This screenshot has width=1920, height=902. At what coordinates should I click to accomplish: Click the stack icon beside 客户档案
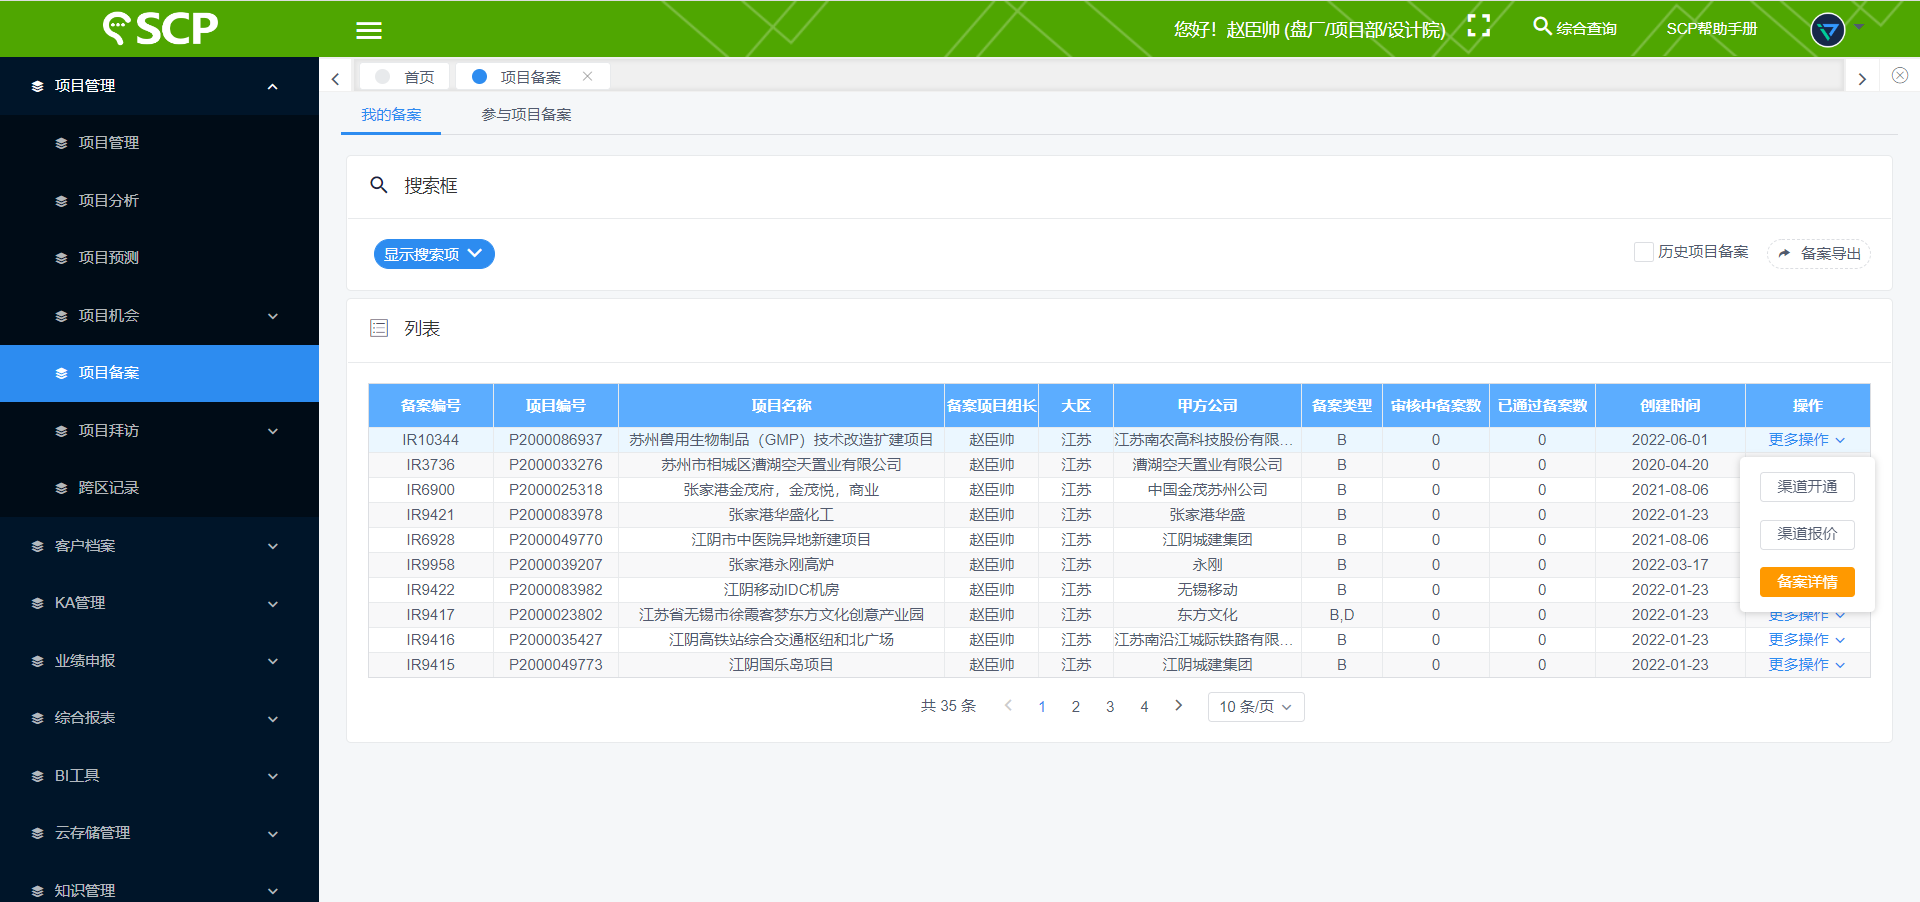click(x=37, y=546)
